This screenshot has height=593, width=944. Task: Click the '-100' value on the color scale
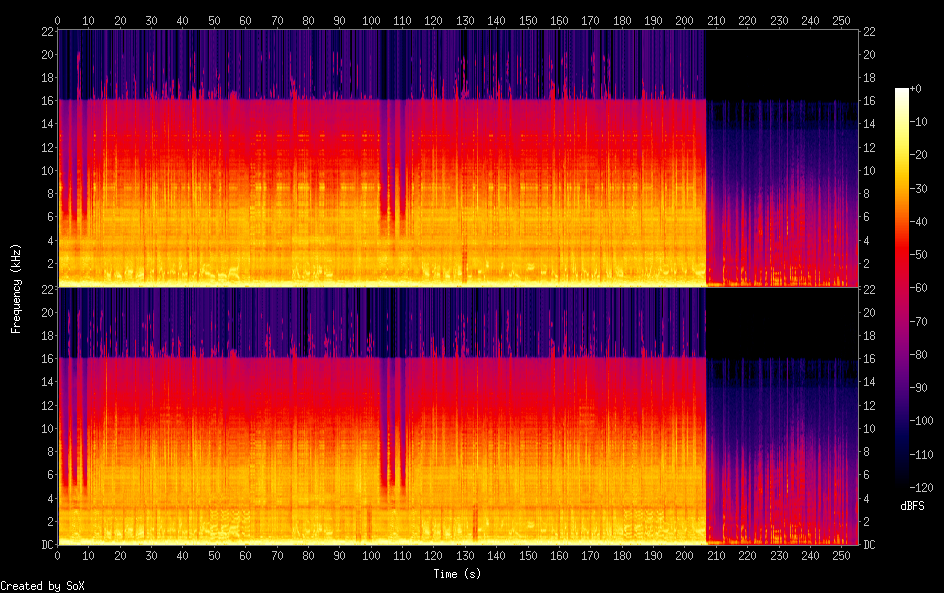(922, 421)
